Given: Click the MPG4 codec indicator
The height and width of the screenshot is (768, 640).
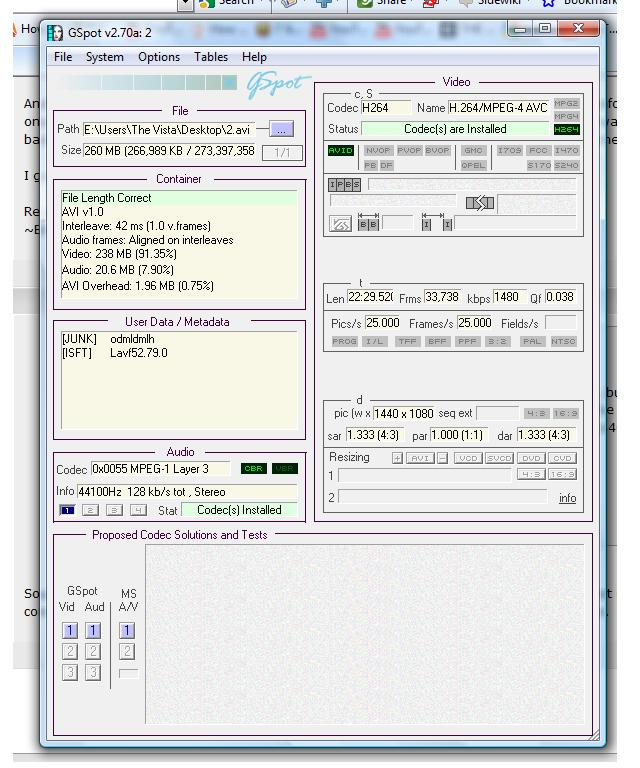Looking at the screenshot, I should point(566,116).
